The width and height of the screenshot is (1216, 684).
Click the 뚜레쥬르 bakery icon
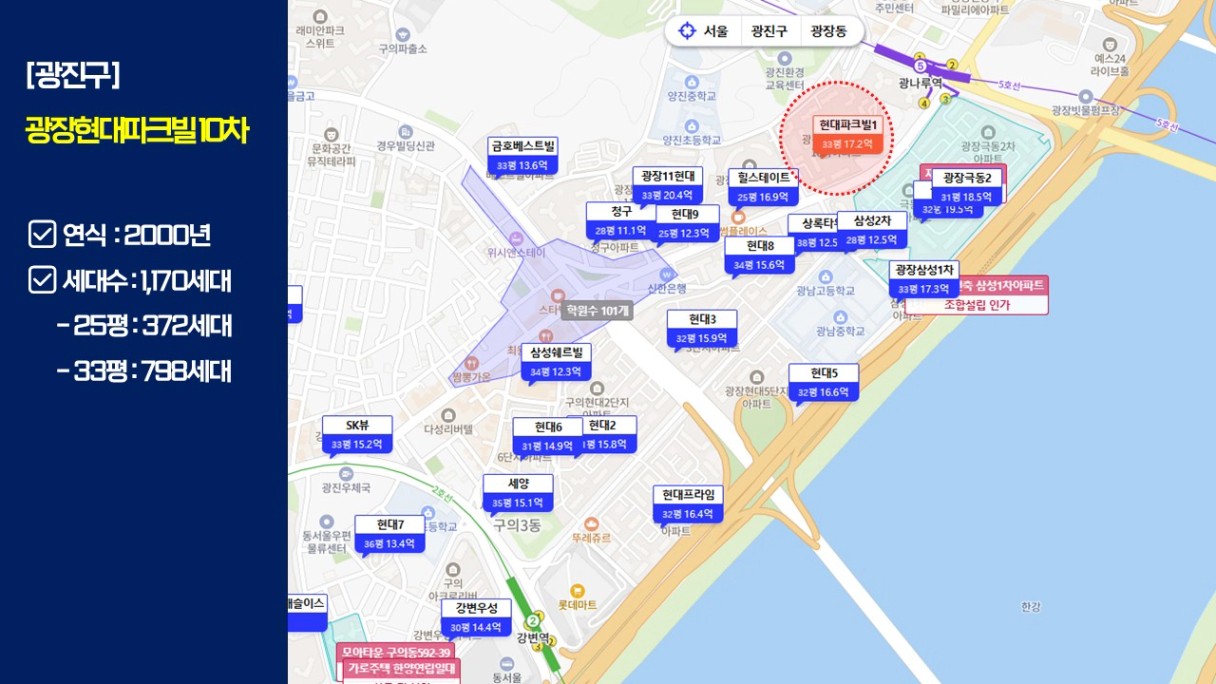coord(591,524)
